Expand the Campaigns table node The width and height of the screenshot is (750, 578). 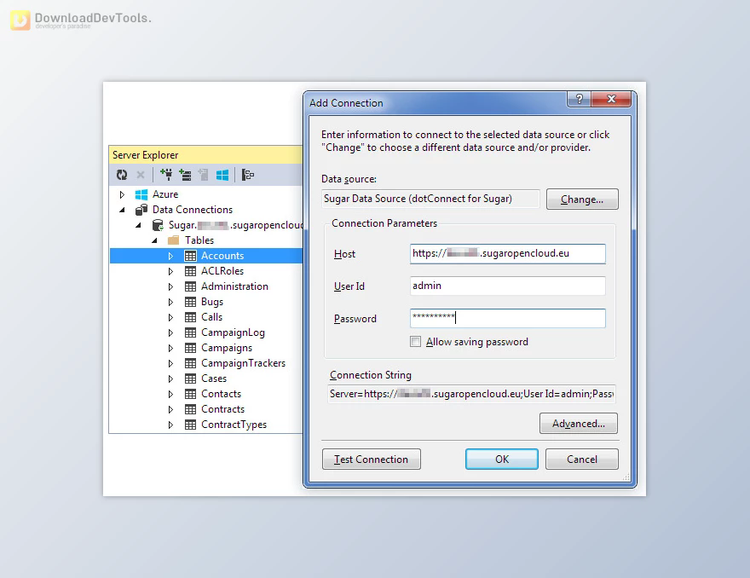171,348
